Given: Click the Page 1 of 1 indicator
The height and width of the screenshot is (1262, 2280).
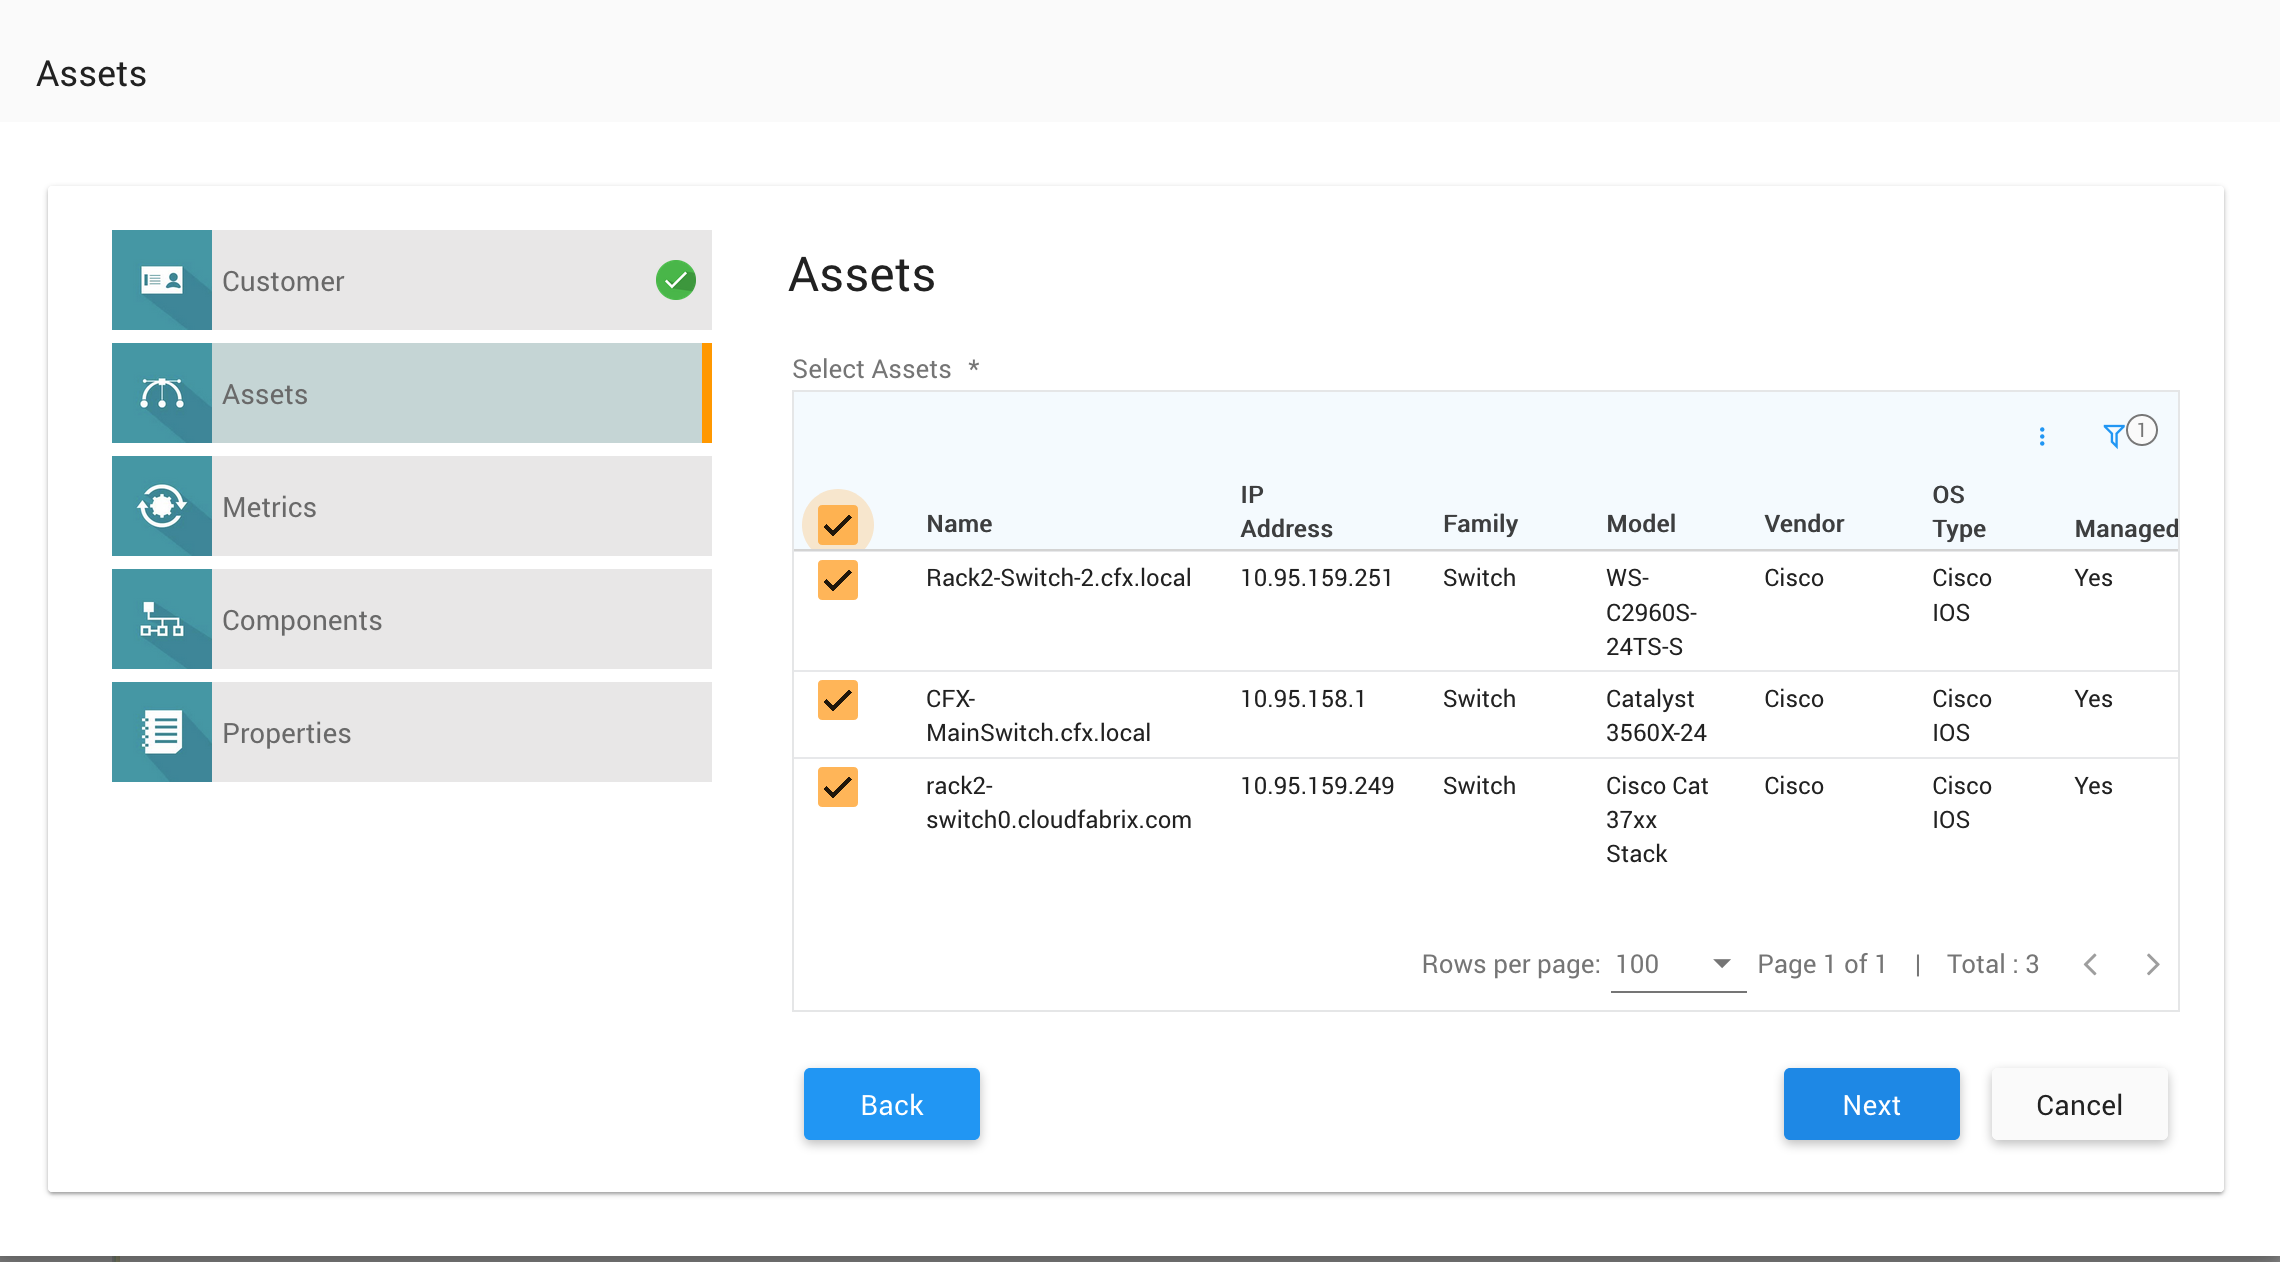Looking at the screenshot, I should 1821,964.
